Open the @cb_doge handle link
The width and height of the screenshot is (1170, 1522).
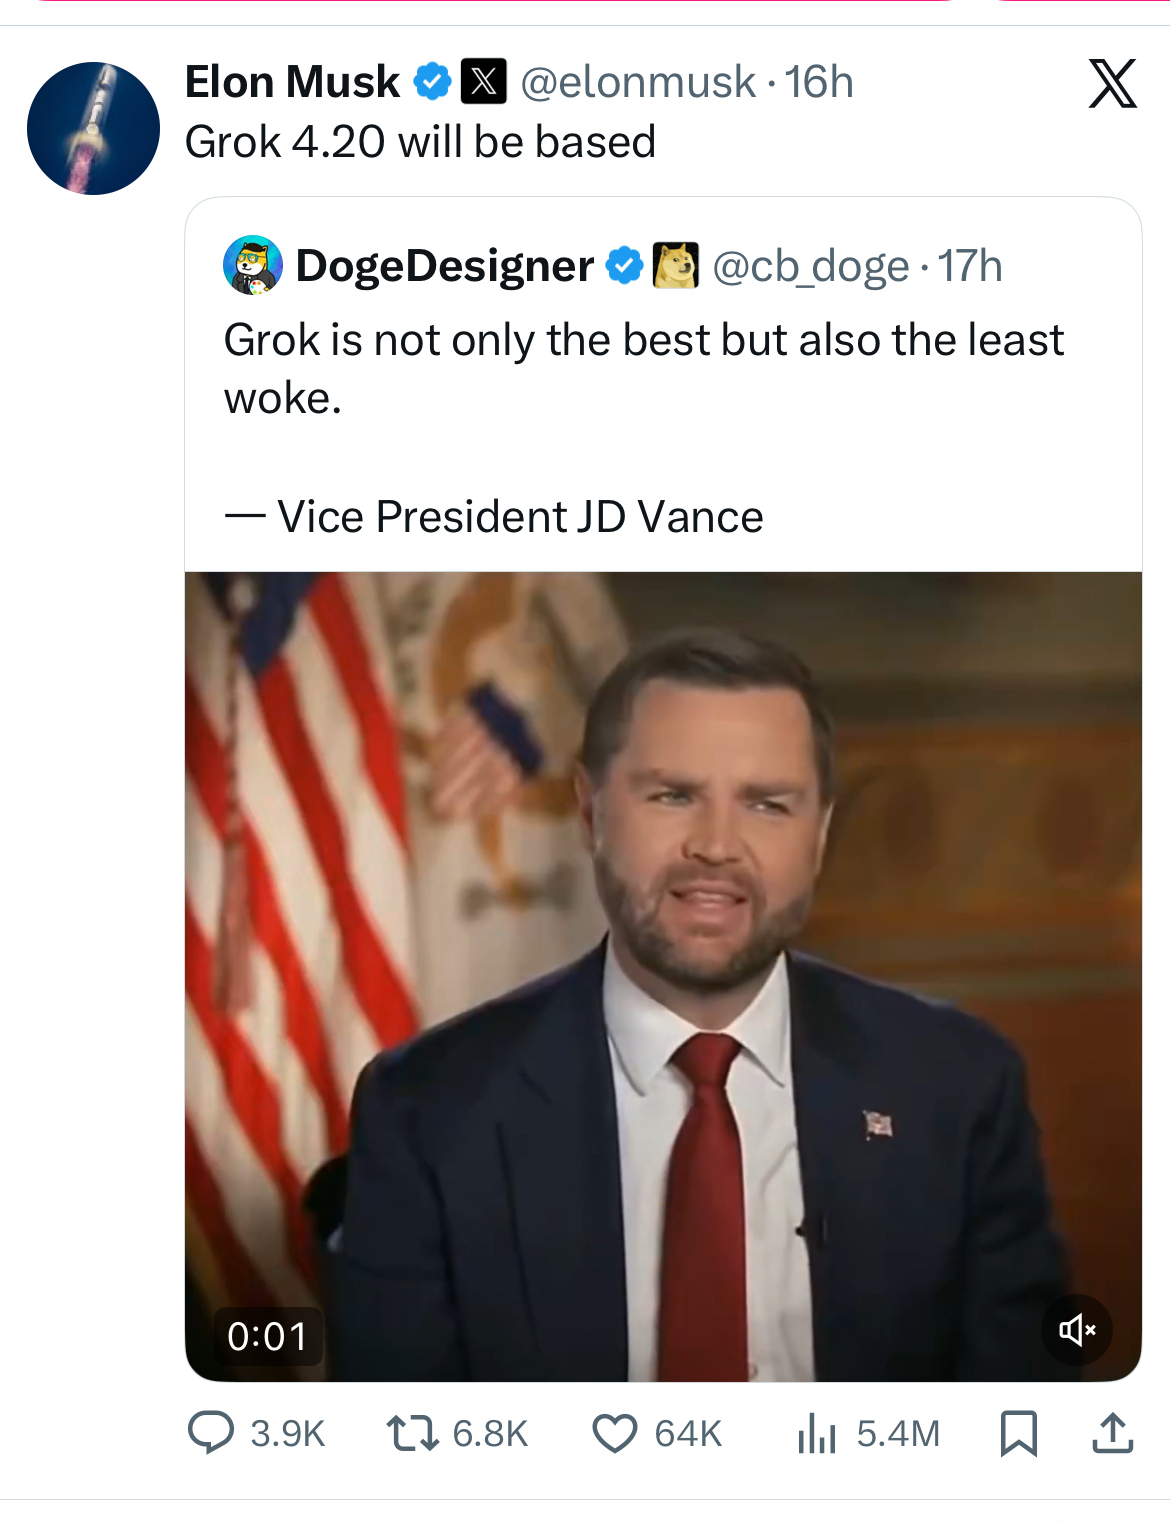pos(810,266)
